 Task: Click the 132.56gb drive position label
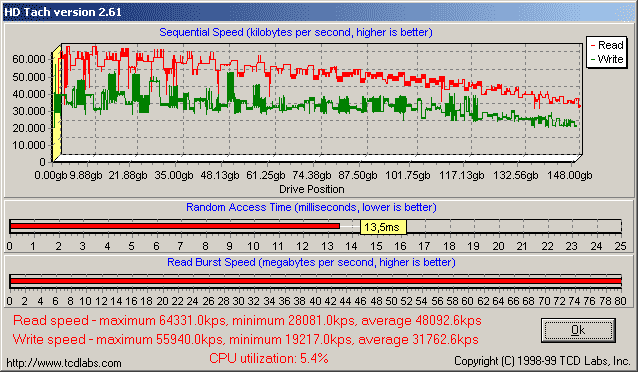tap(516, 175)
